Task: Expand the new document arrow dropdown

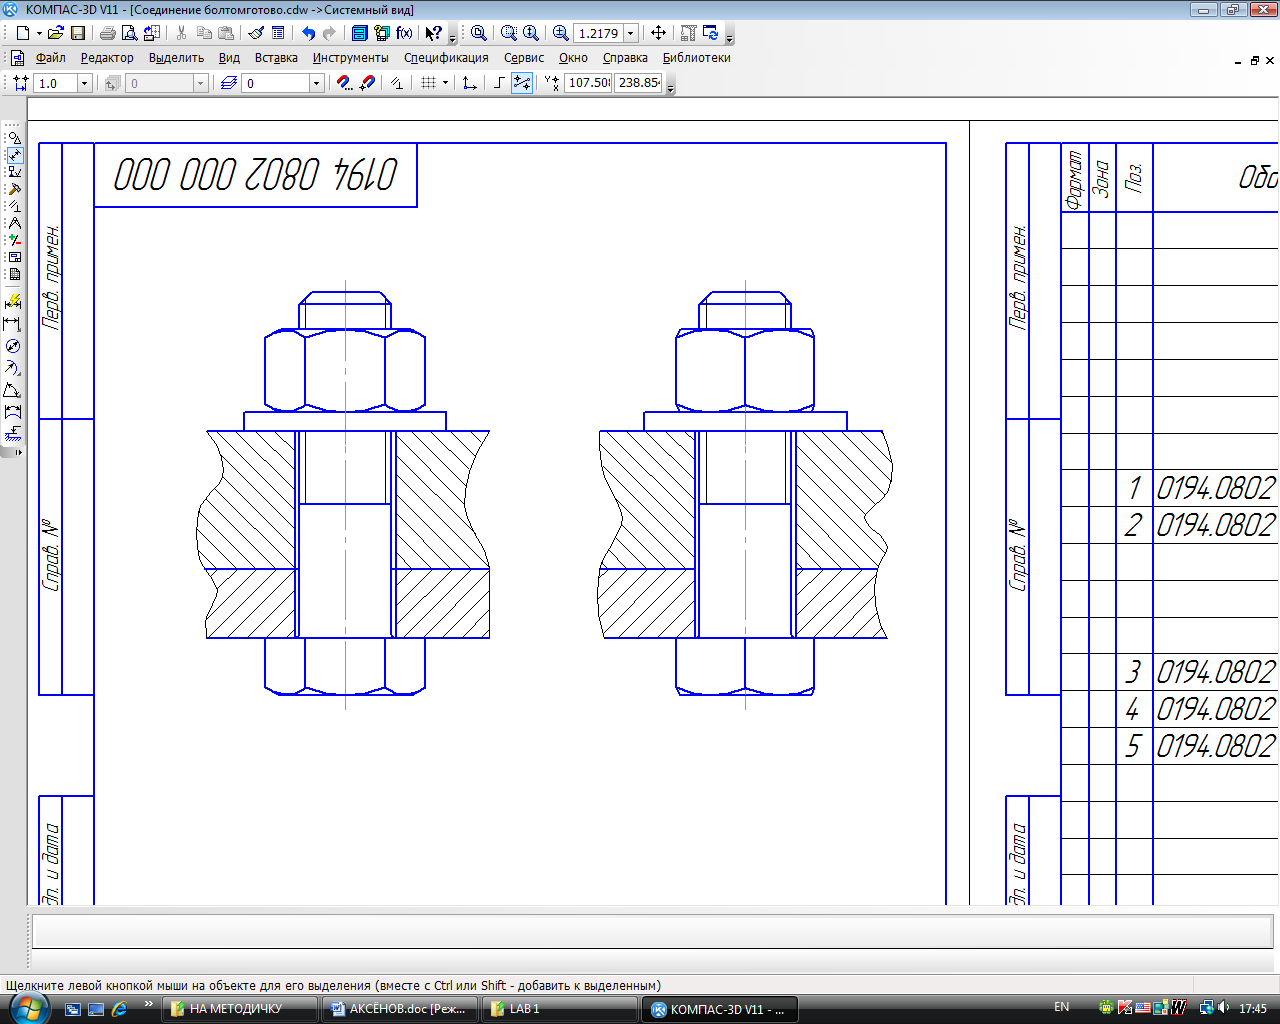Action: 37,33
